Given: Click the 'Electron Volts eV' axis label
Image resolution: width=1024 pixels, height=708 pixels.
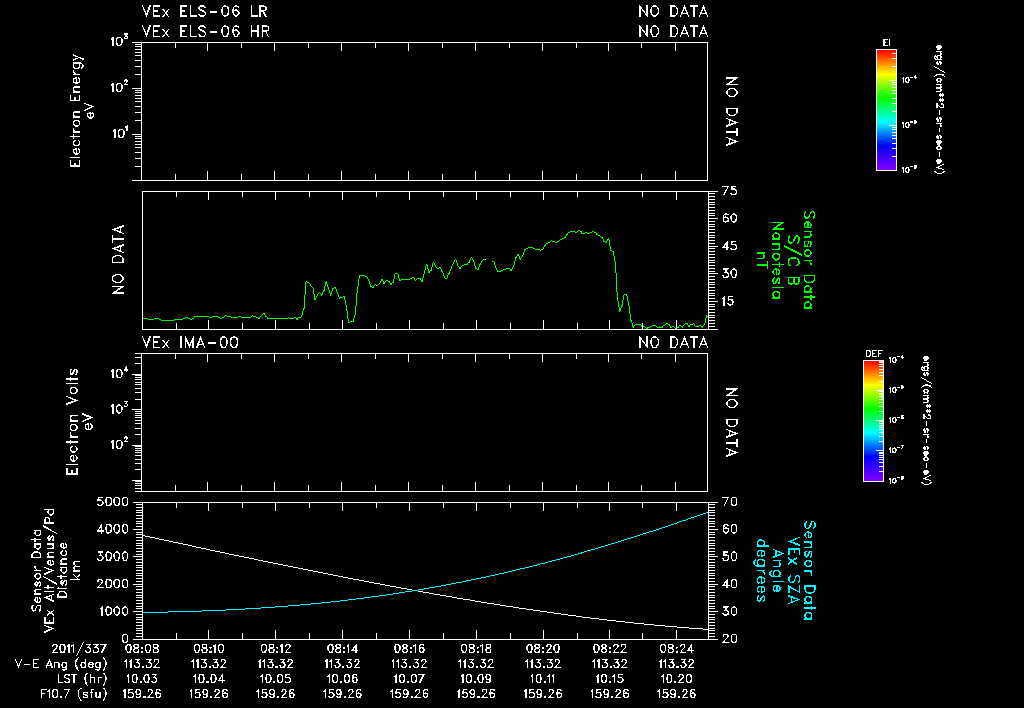Looking at the screenshot, I should point(79,422).
